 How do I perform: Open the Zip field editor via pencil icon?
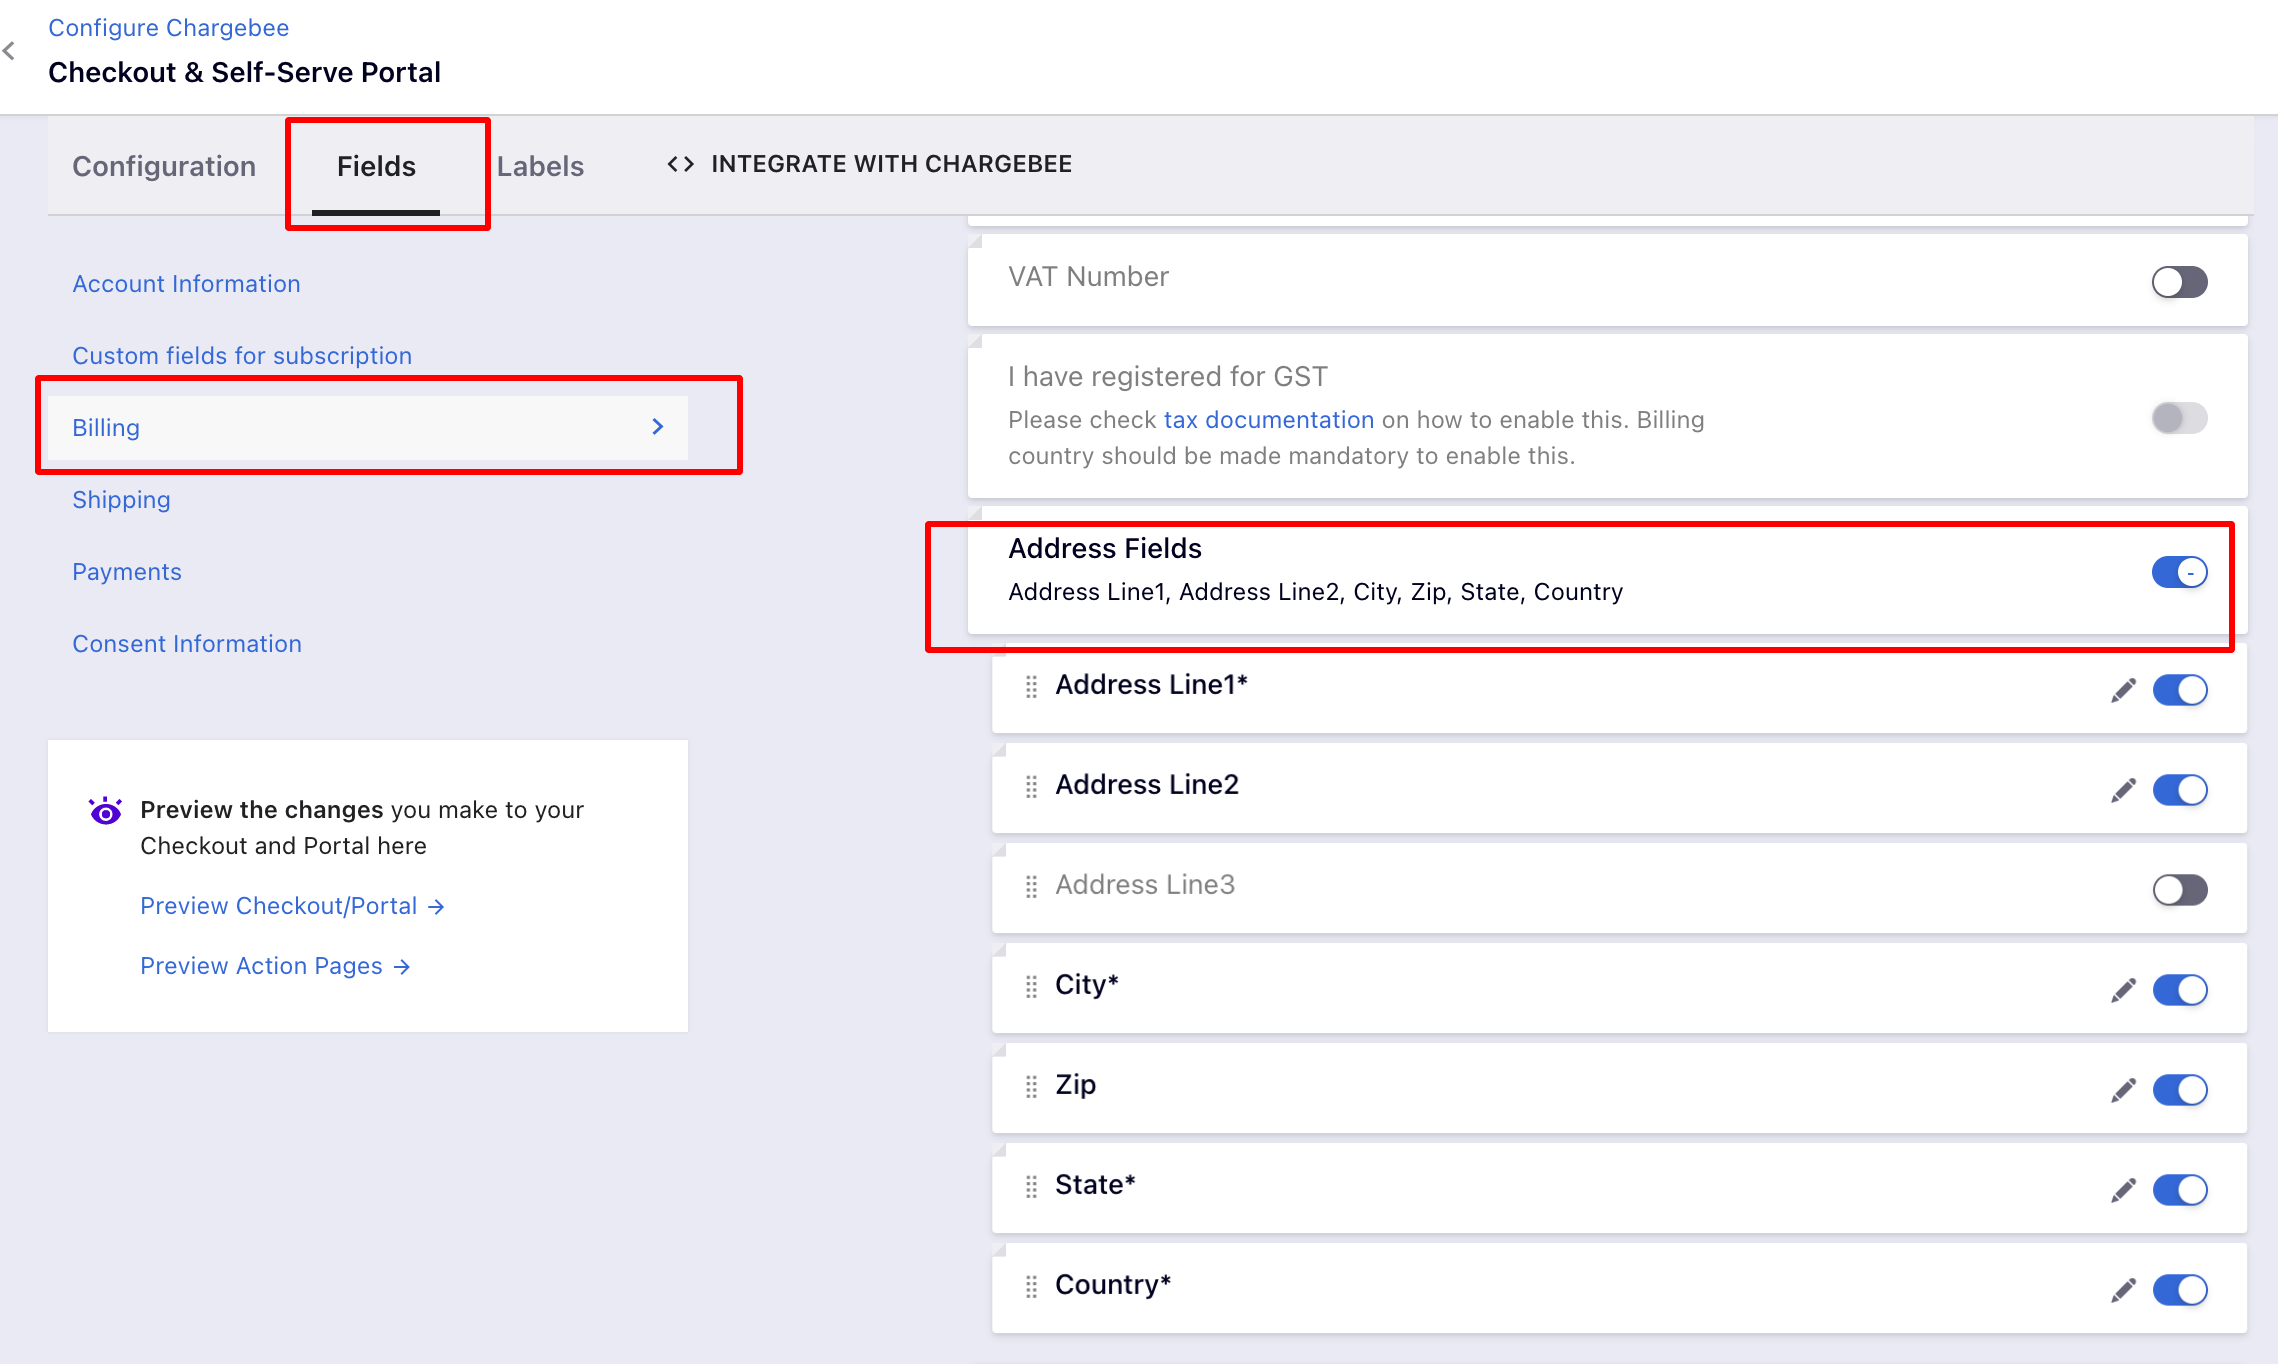click(2123, 1090)
